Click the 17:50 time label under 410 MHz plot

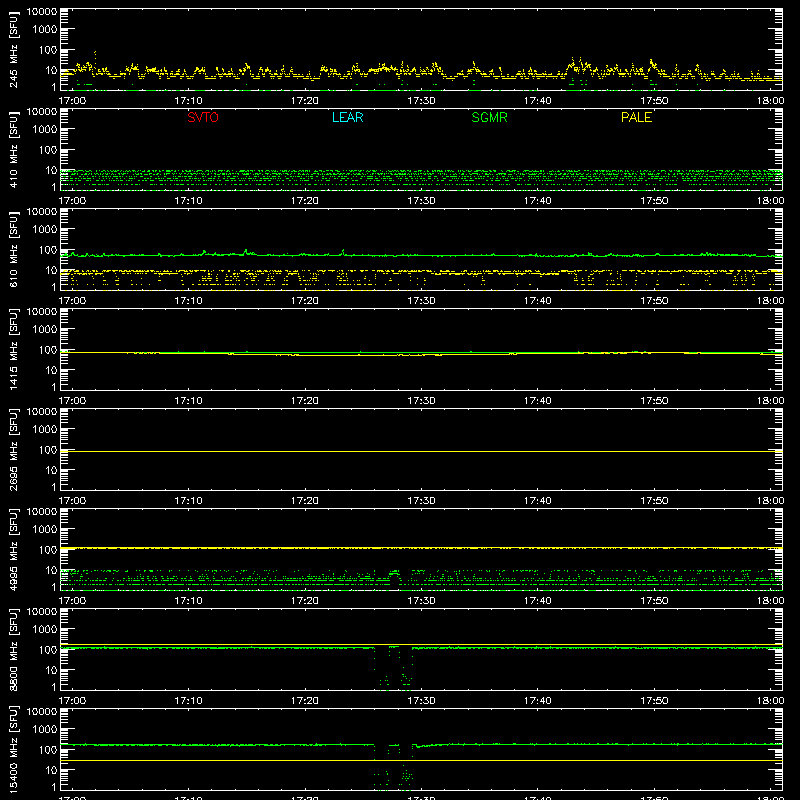(x=654, y=201)
